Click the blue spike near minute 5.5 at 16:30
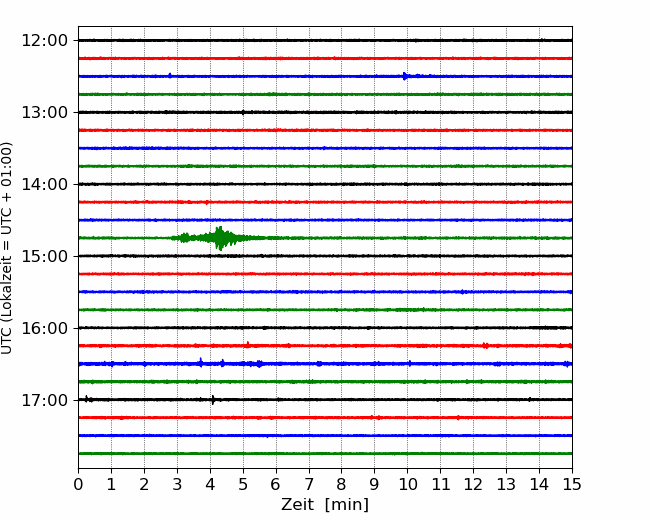The image size is (650, 520). click(x=259, y=364)
